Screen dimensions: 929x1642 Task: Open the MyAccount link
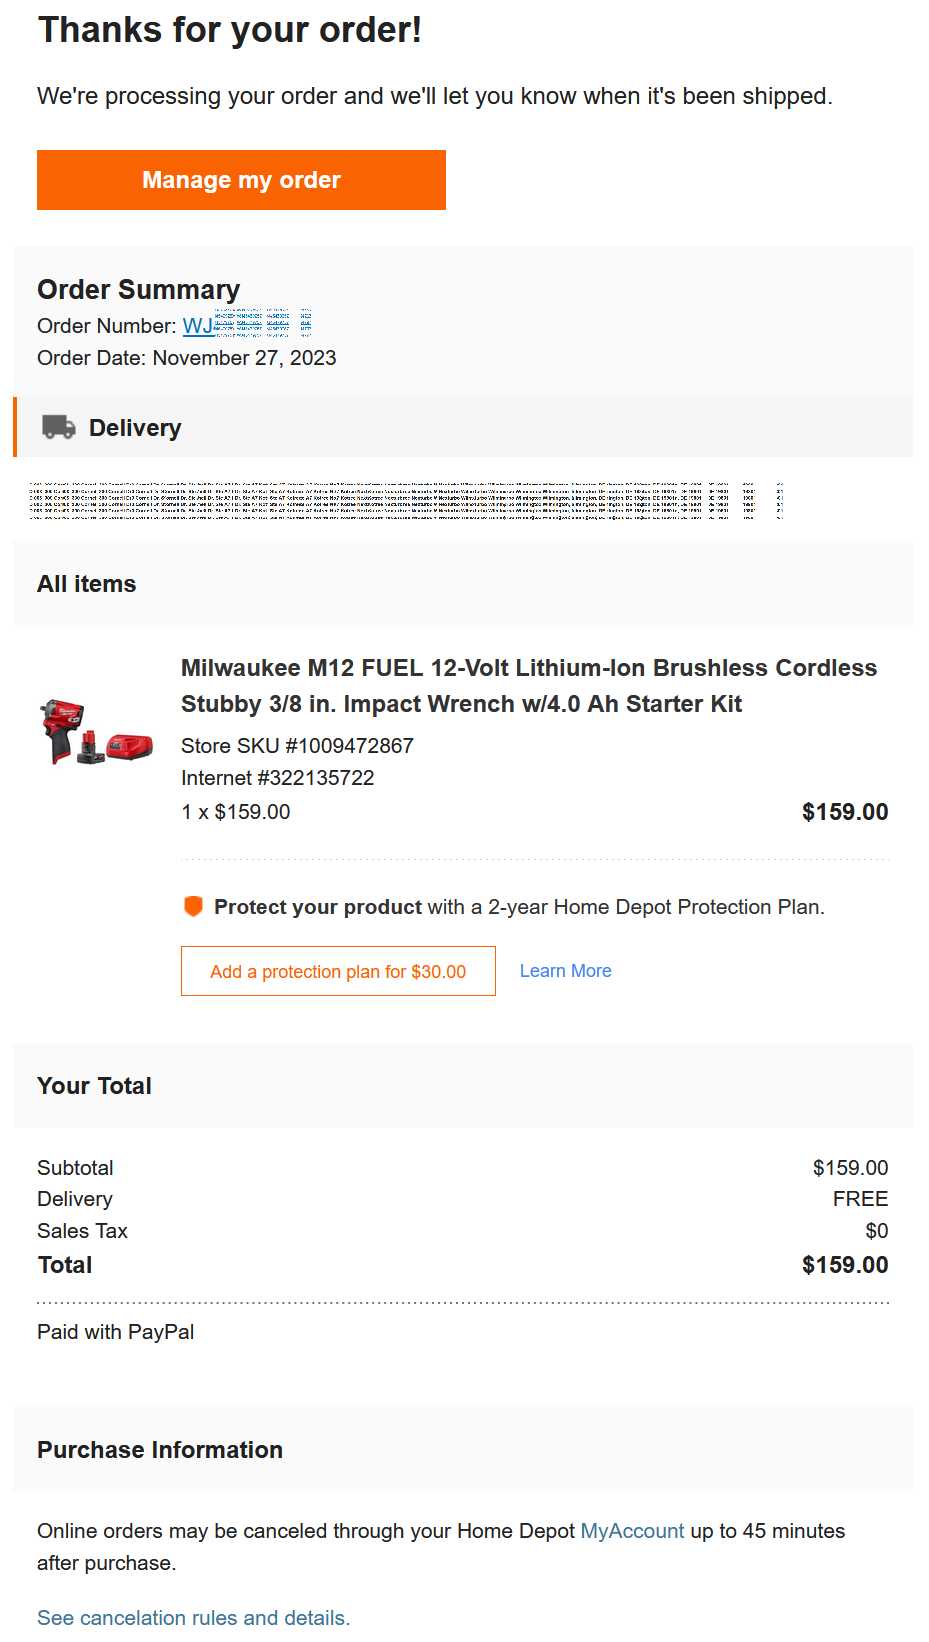632,1531
